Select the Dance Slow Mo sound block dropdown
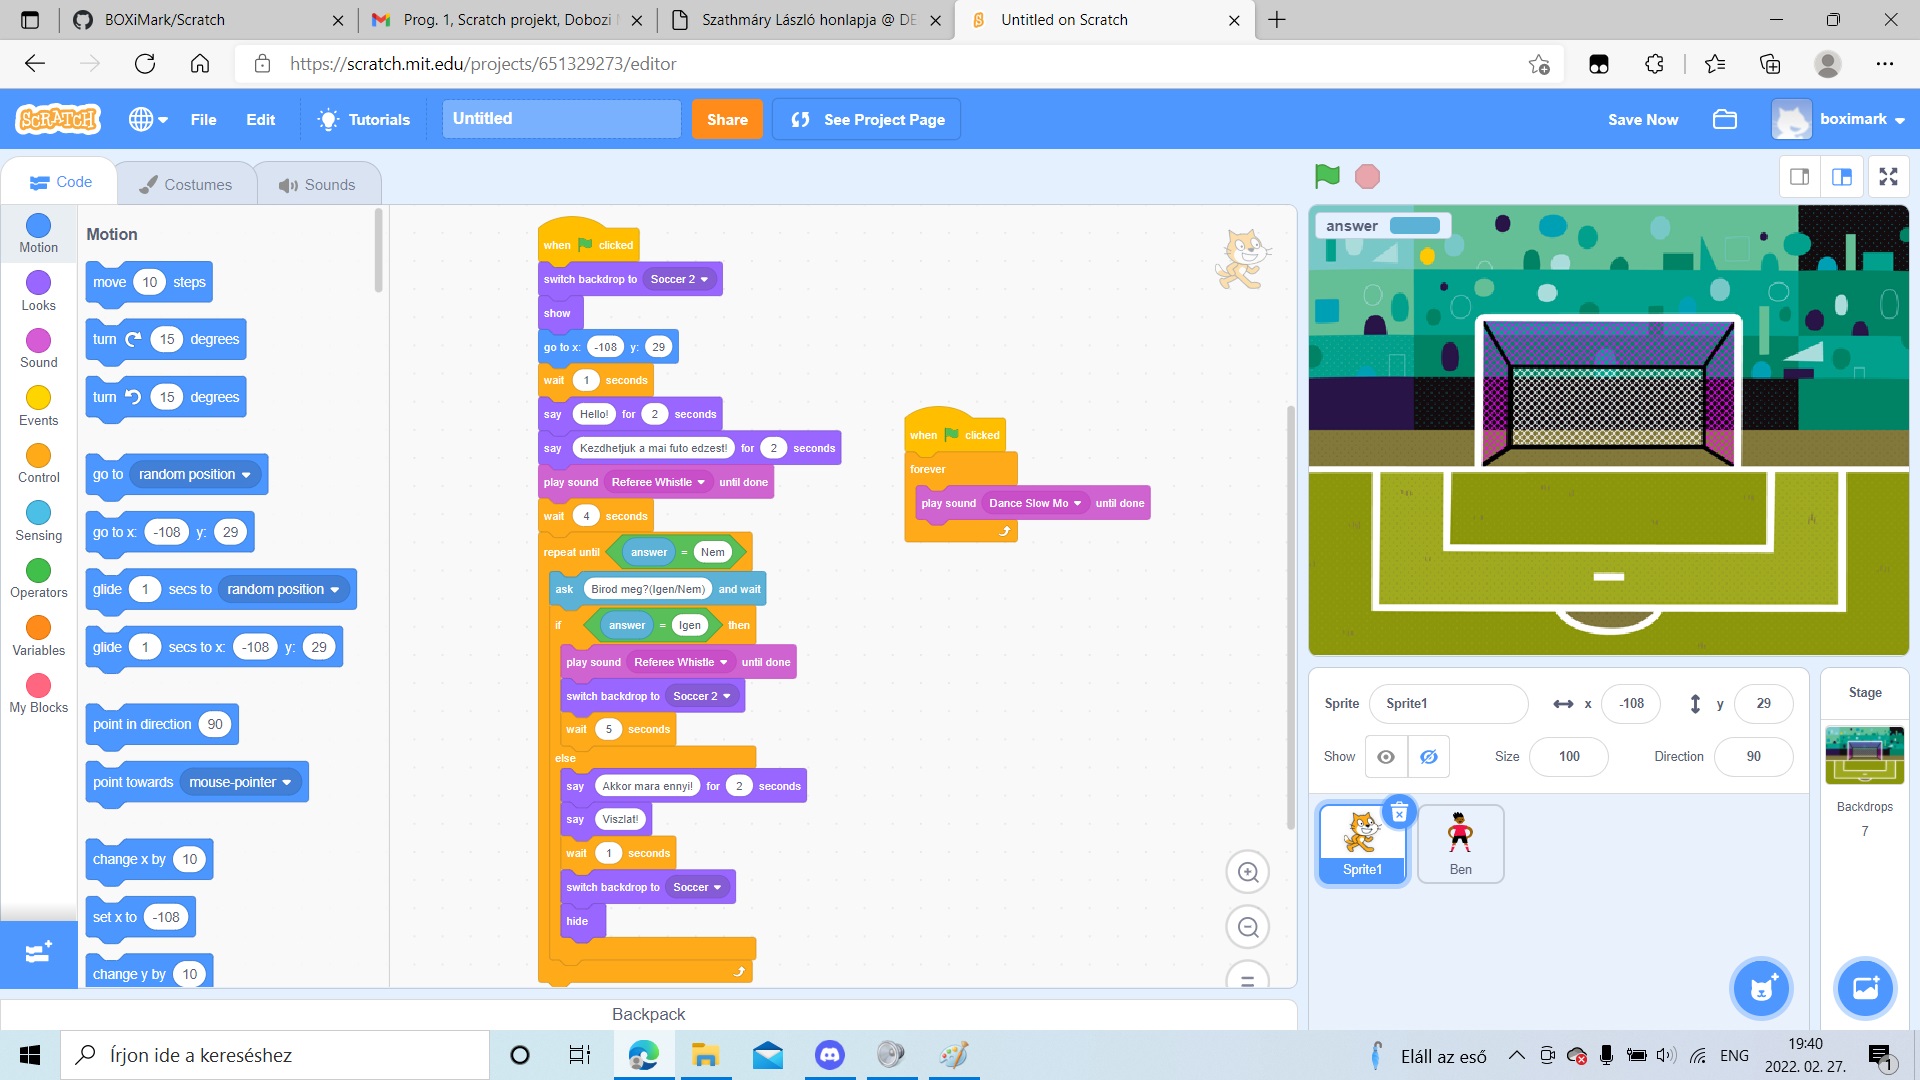 click(1035, 503)
